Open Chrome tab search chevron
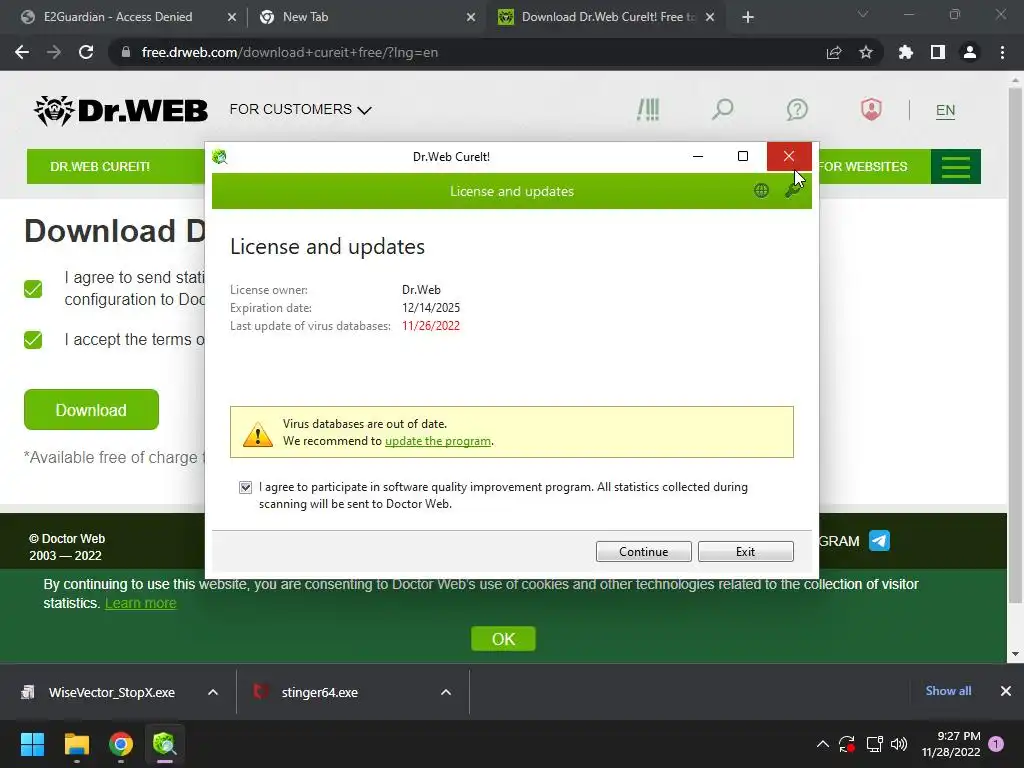This screenshot has width=1024, height=768. point(863,14)
